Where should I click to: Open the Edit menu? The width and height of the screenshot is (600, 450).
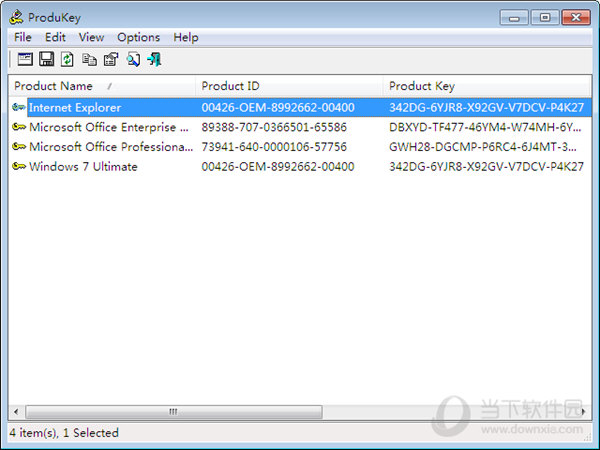55,37
